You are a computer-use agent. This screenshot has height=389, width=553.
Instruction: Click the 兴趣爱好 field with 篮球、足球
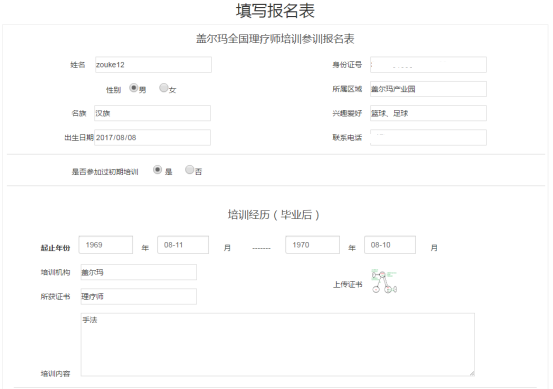point(428,113)
